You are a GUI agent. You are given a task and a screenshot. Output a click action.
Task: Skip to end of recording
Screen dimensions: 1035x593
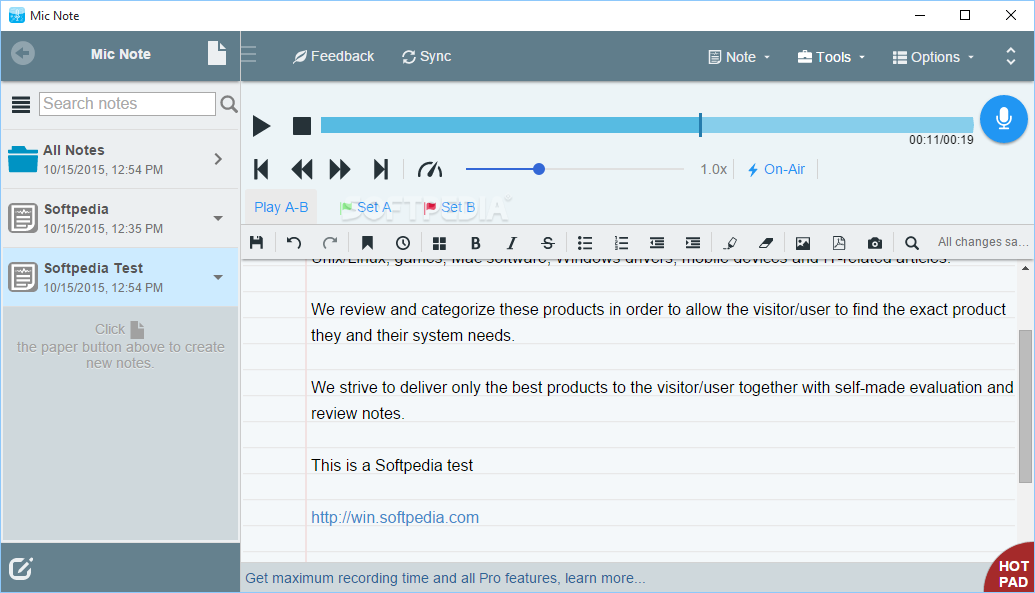pos(381,170)
